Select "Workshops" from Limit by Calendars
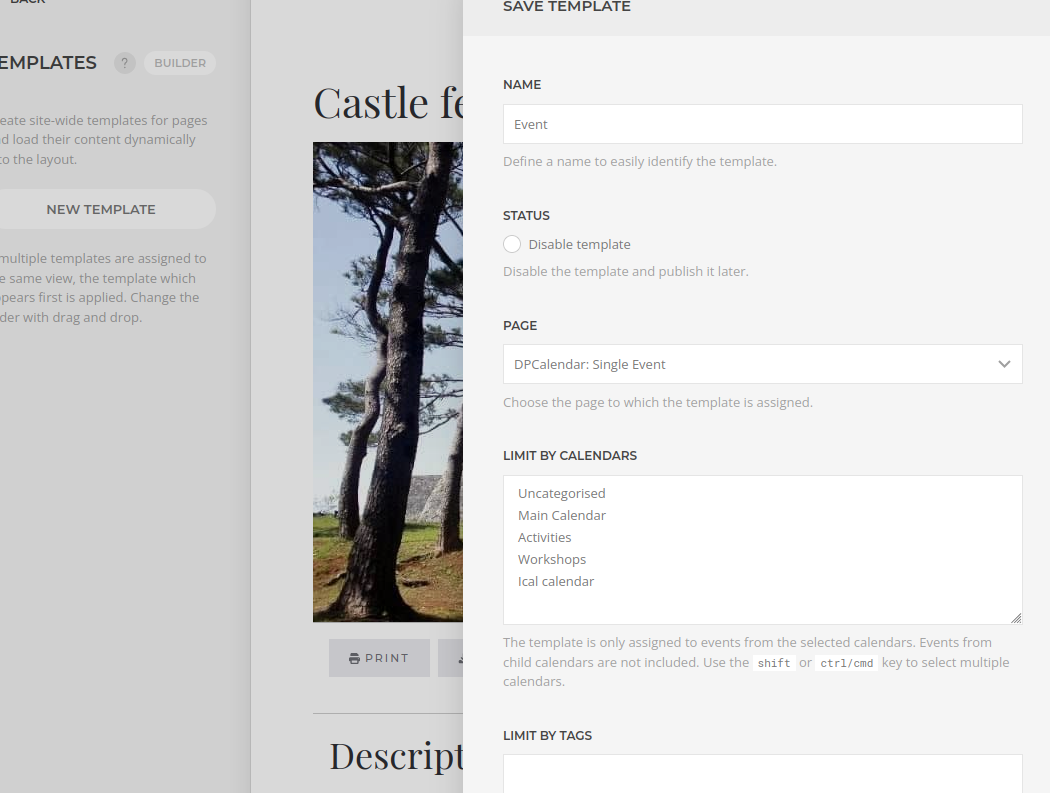Screen dimensions: 1050x793 tap(551, 559)
